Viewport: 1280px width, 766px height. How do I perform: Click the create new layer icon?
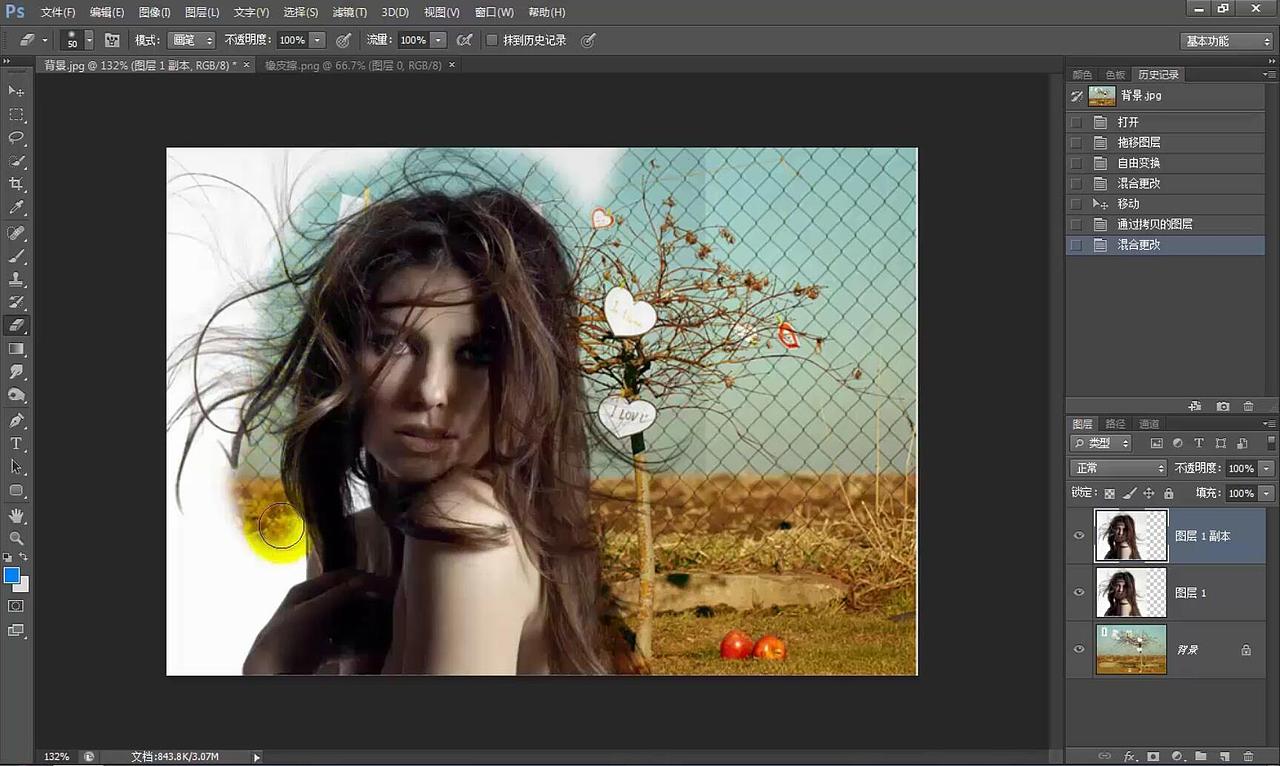tap(1224, 756)
